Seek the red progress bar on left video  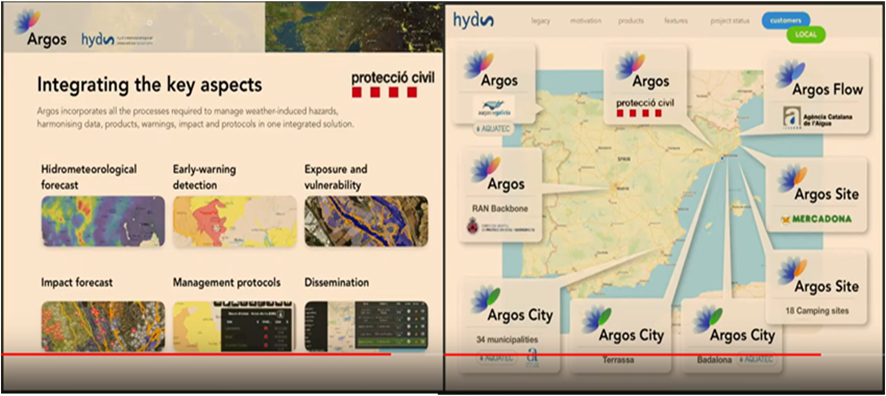coord(197,354)
